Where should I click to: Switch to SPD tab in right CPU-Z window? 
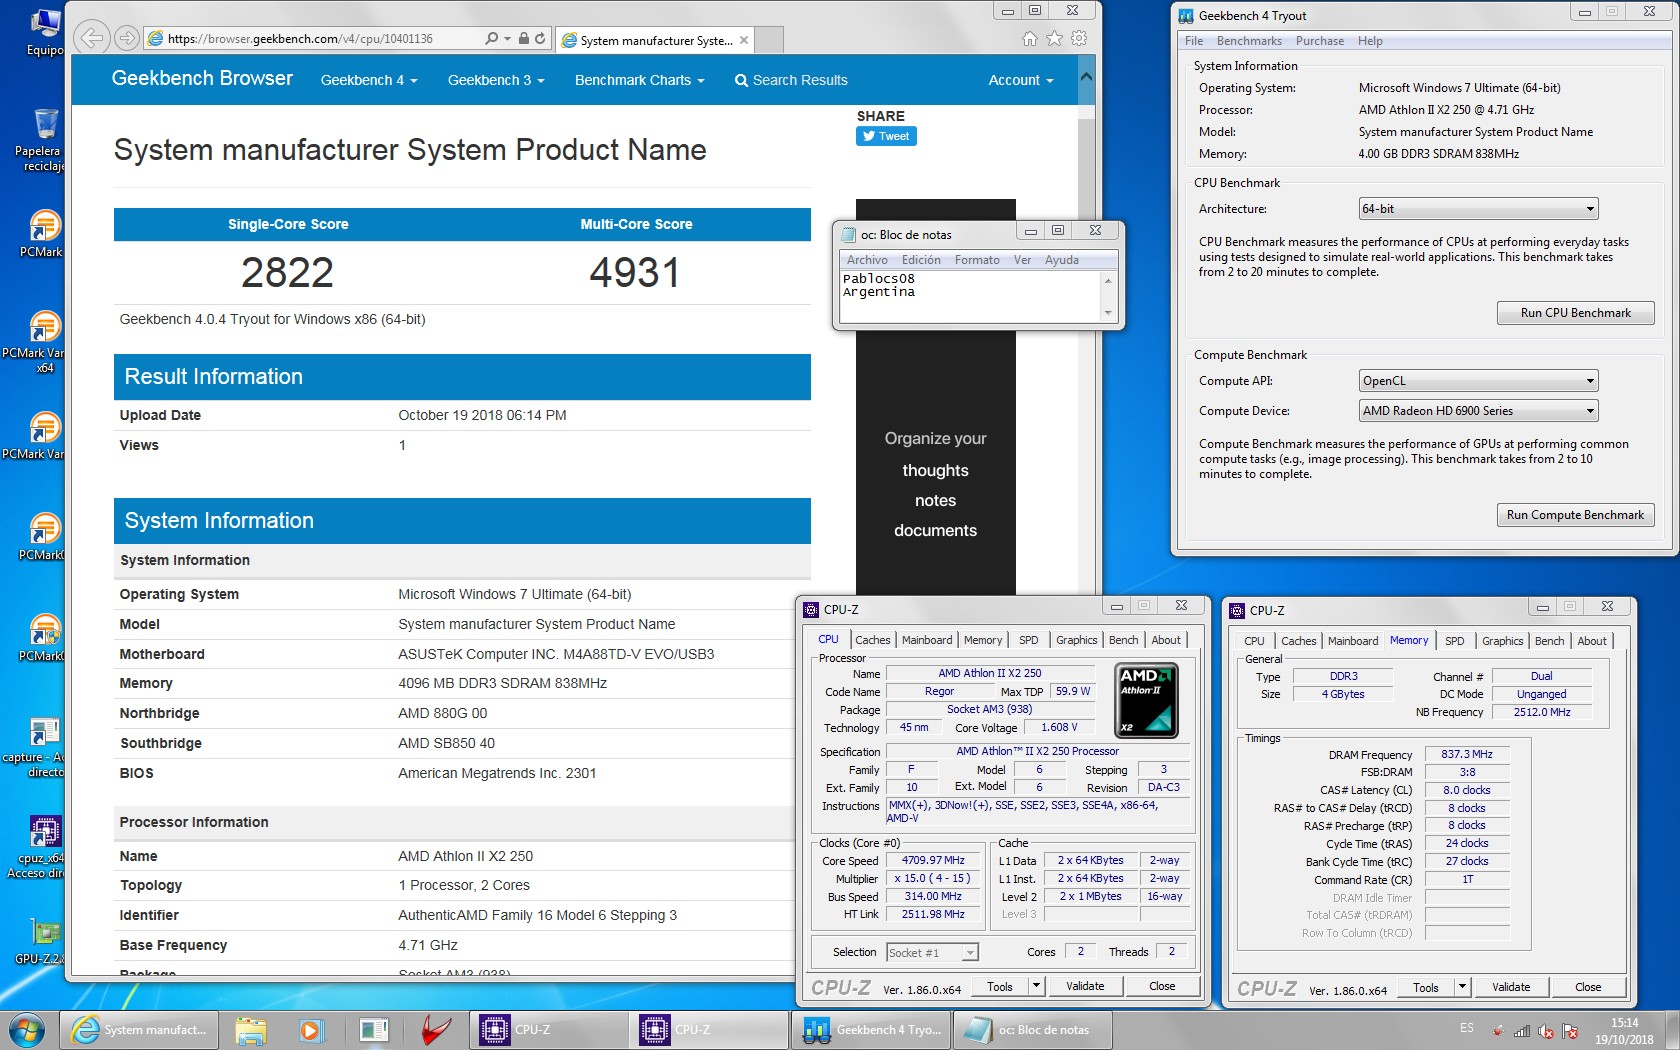pyautogui.click(x=1455, y=641)
